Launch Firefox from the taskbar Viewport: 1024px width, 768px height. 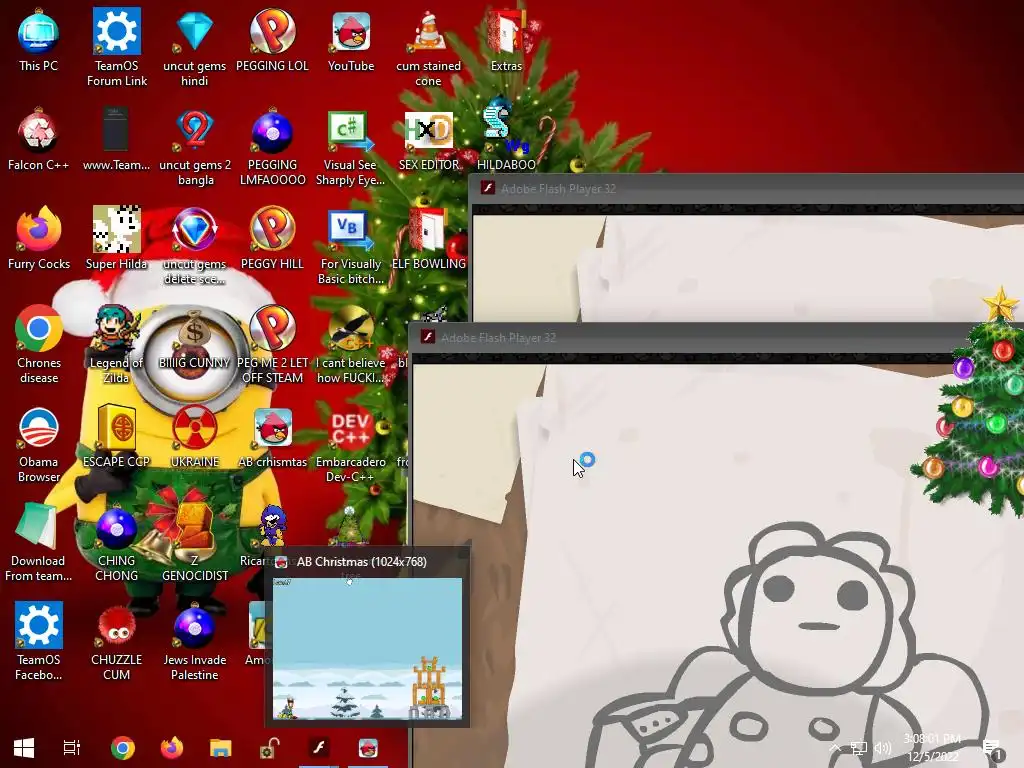point(172,748)
